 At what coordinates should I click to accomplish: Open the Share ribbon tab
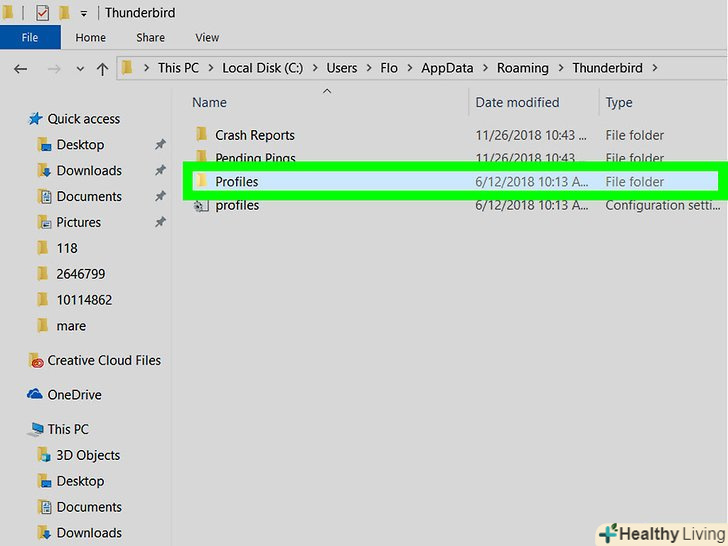(150, 38)
